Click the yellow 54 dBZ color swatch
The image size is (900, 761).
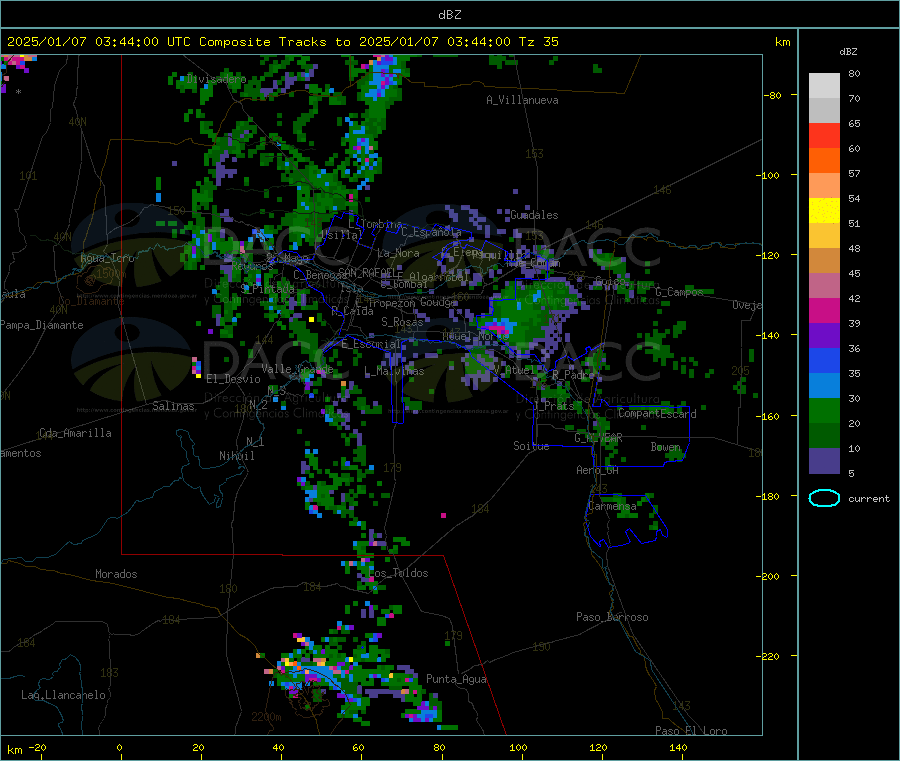pyautogui.click(x=824, y=210)
